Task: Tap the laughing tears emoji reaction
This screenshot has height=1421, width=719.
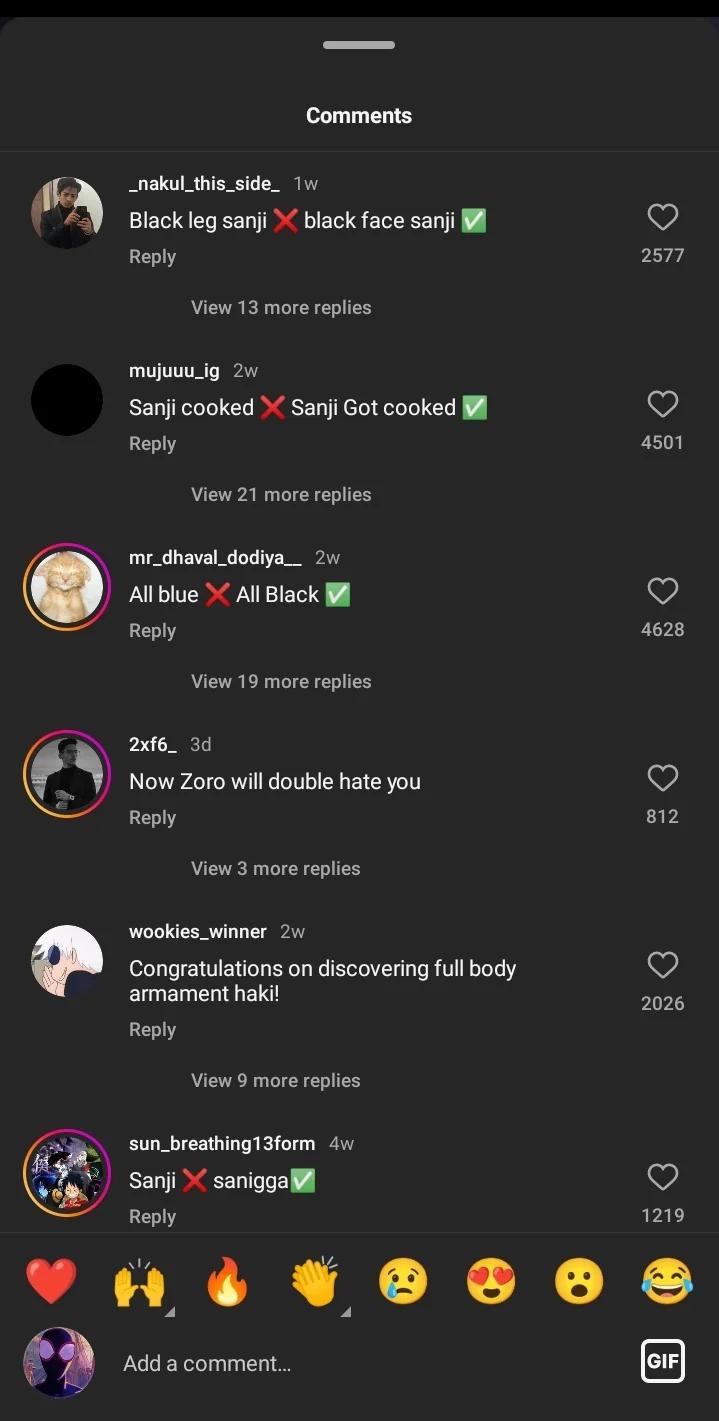Action: (667, 1281)
